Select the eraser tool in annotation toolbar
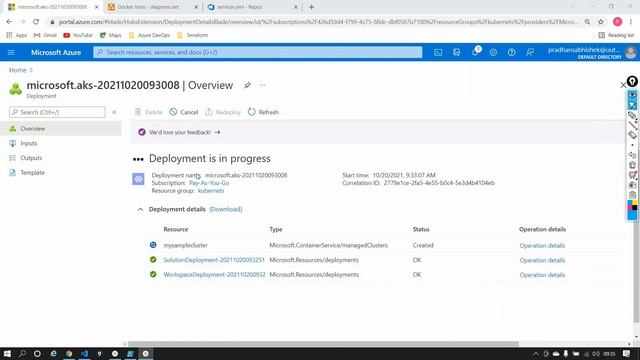Image resolution: width=640 pixels, height=360 pixels. pos(632,135)
